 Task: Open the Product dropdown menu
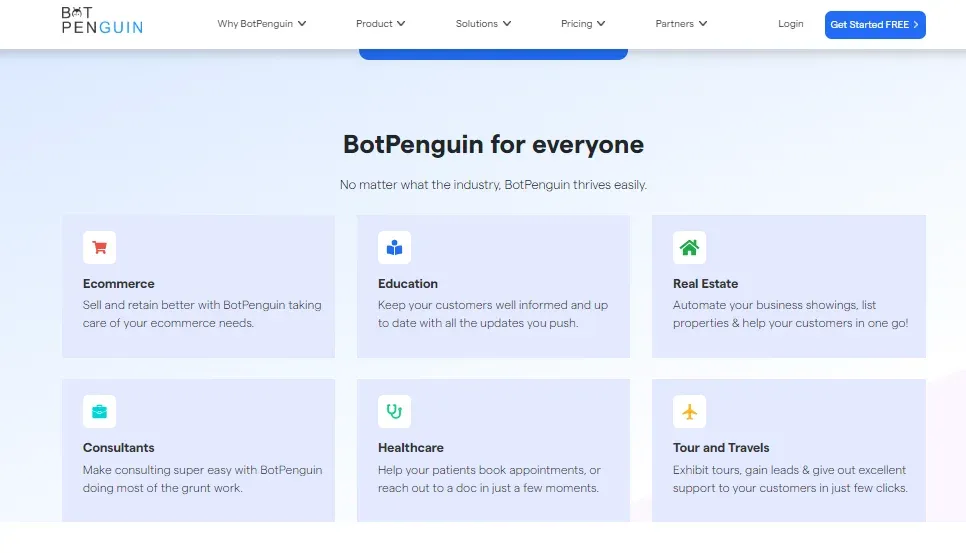pos(380,23)
